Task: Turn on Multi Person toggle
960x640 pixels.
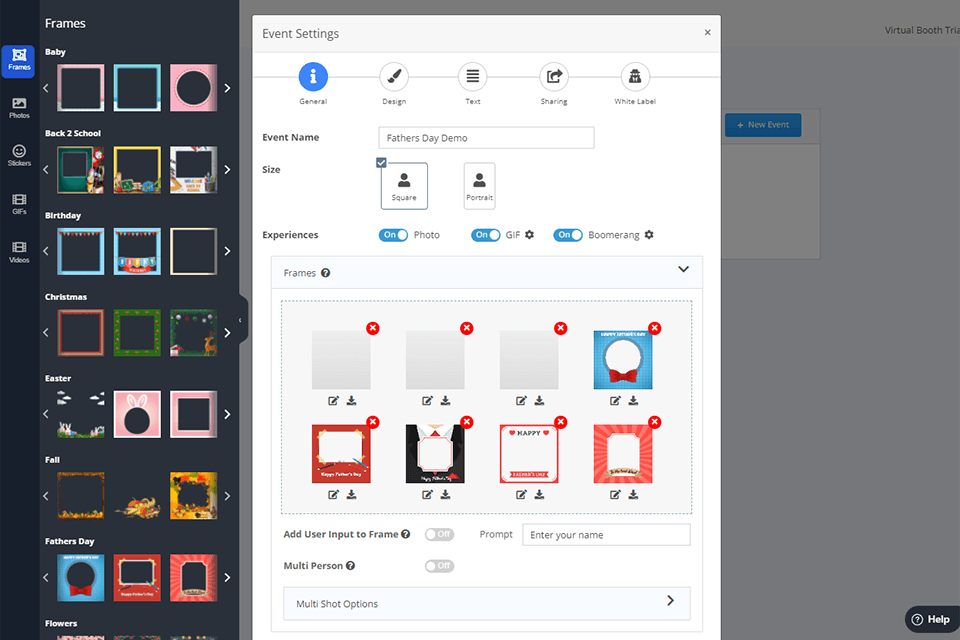Action: tap(439, 566)
